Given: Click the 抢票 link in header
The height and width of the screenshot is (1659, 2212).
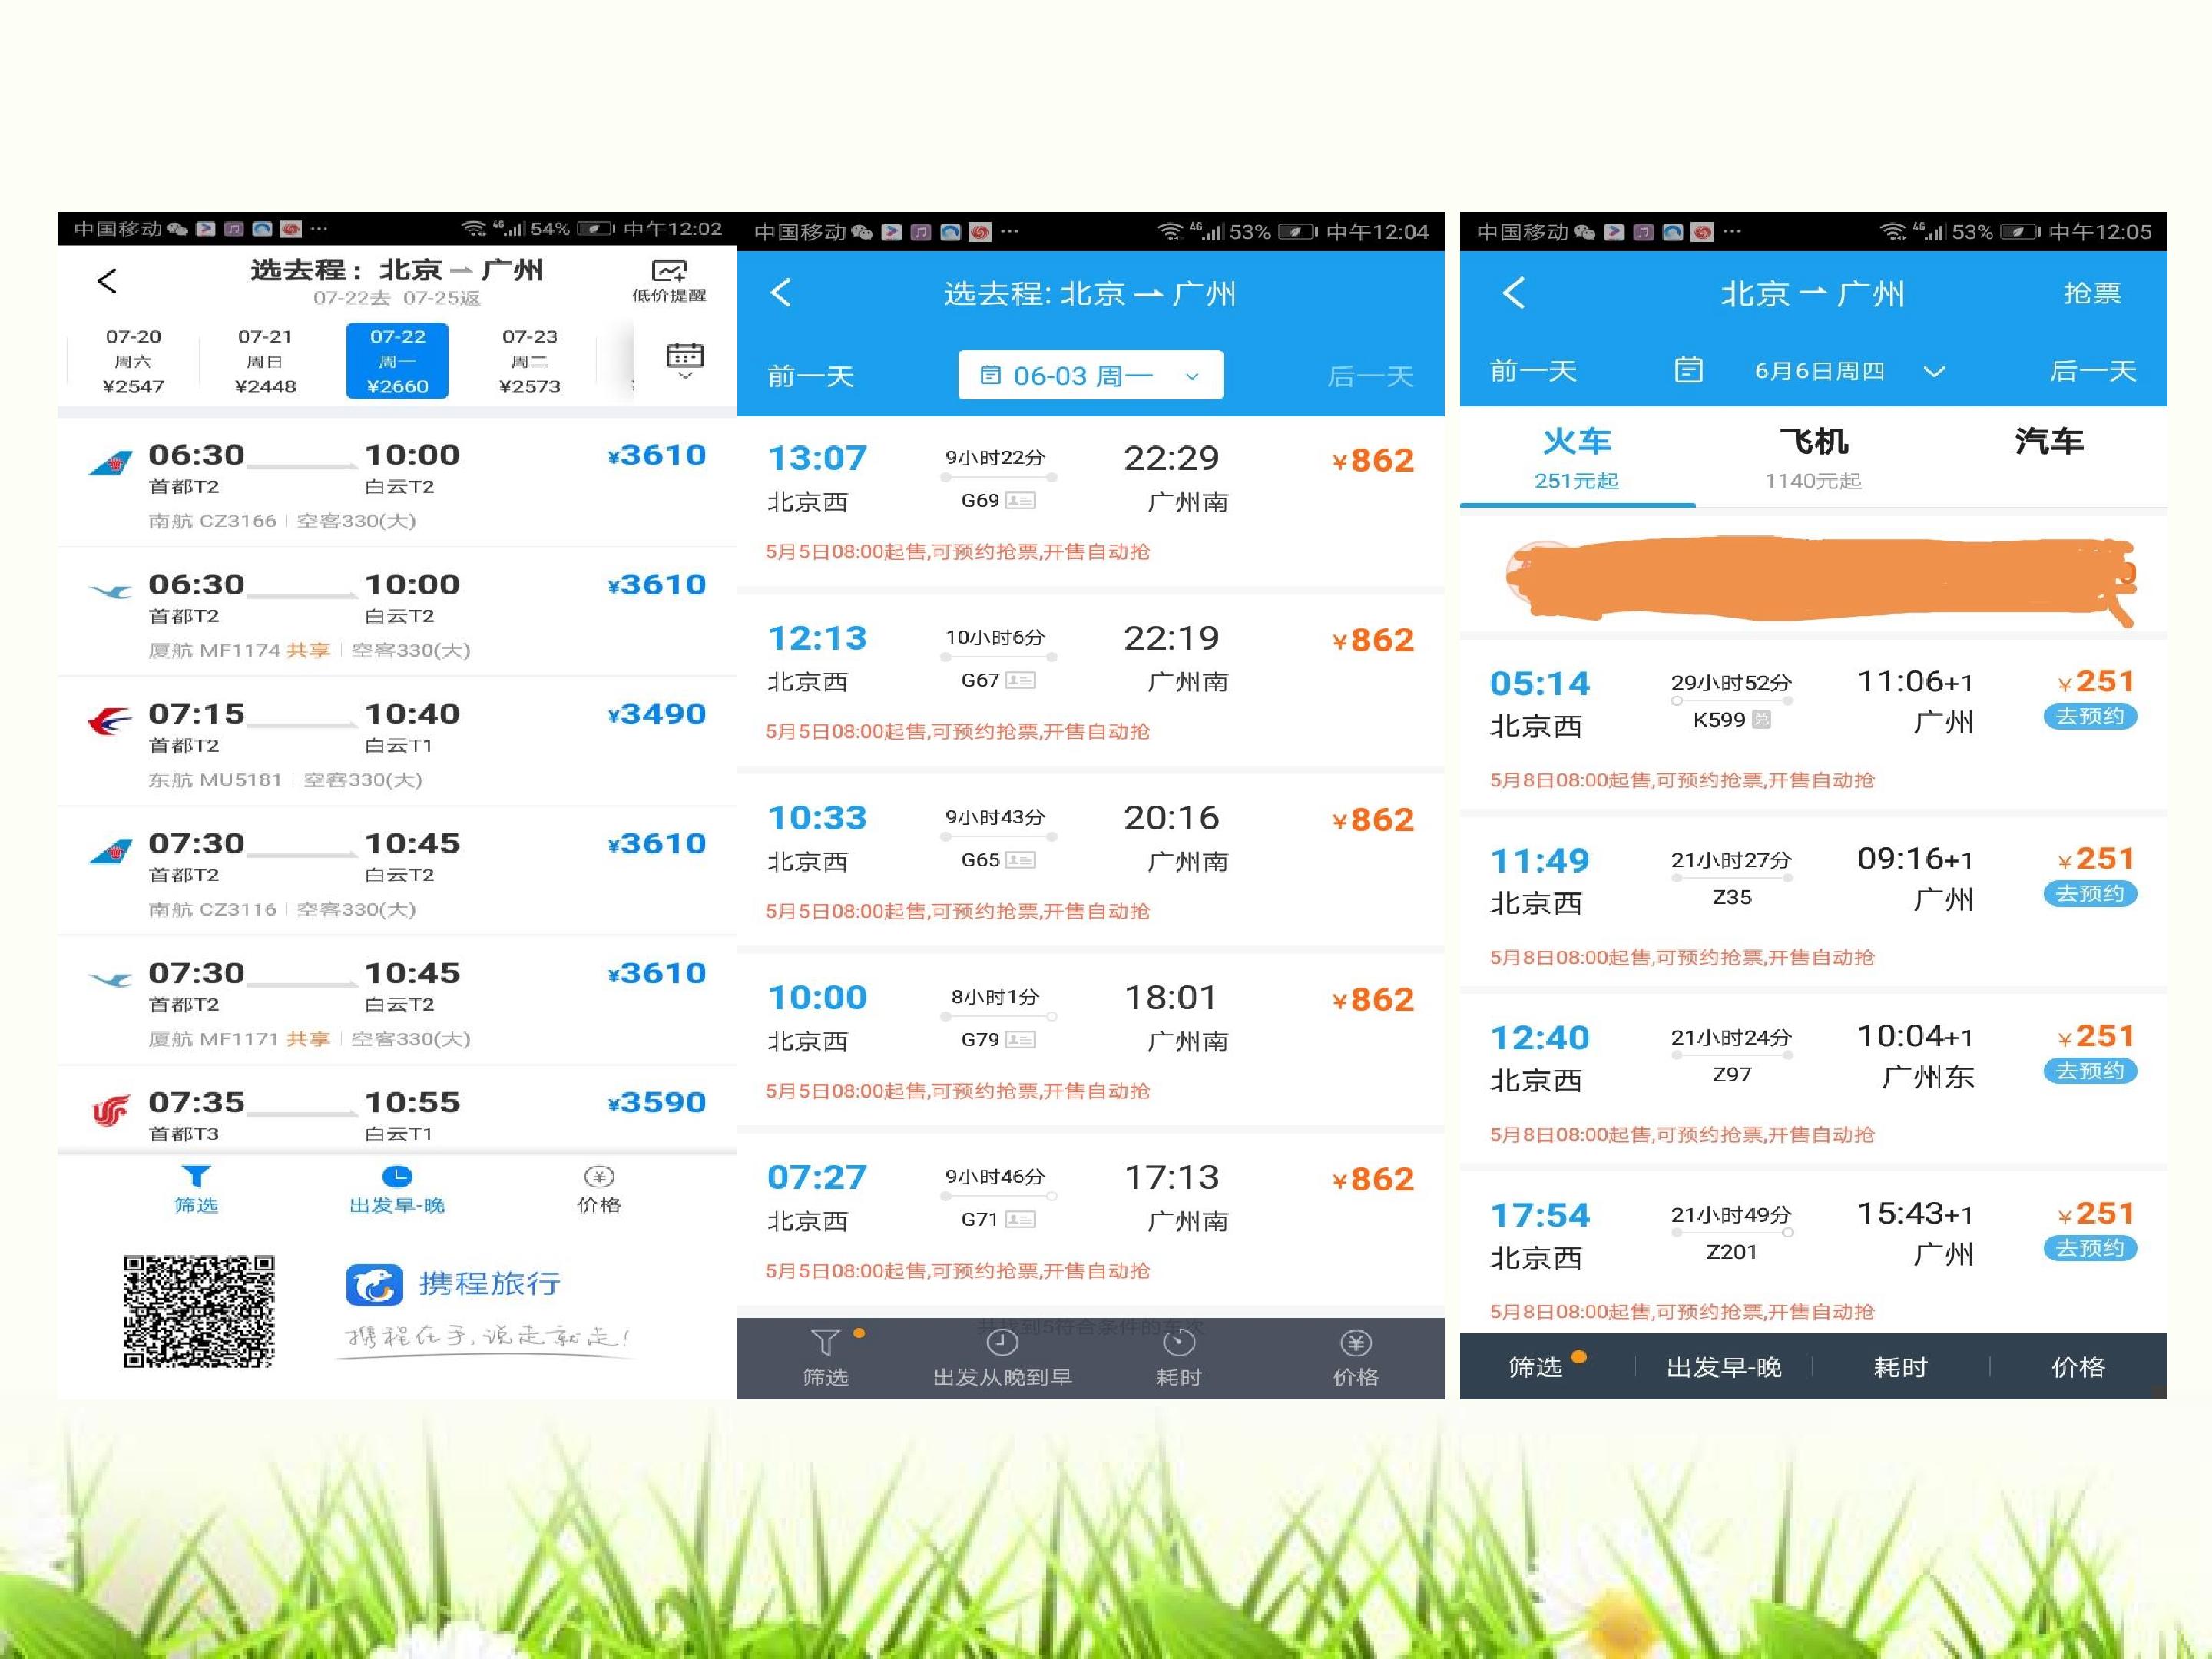Looking at the screenshot, I should 2092,293.
